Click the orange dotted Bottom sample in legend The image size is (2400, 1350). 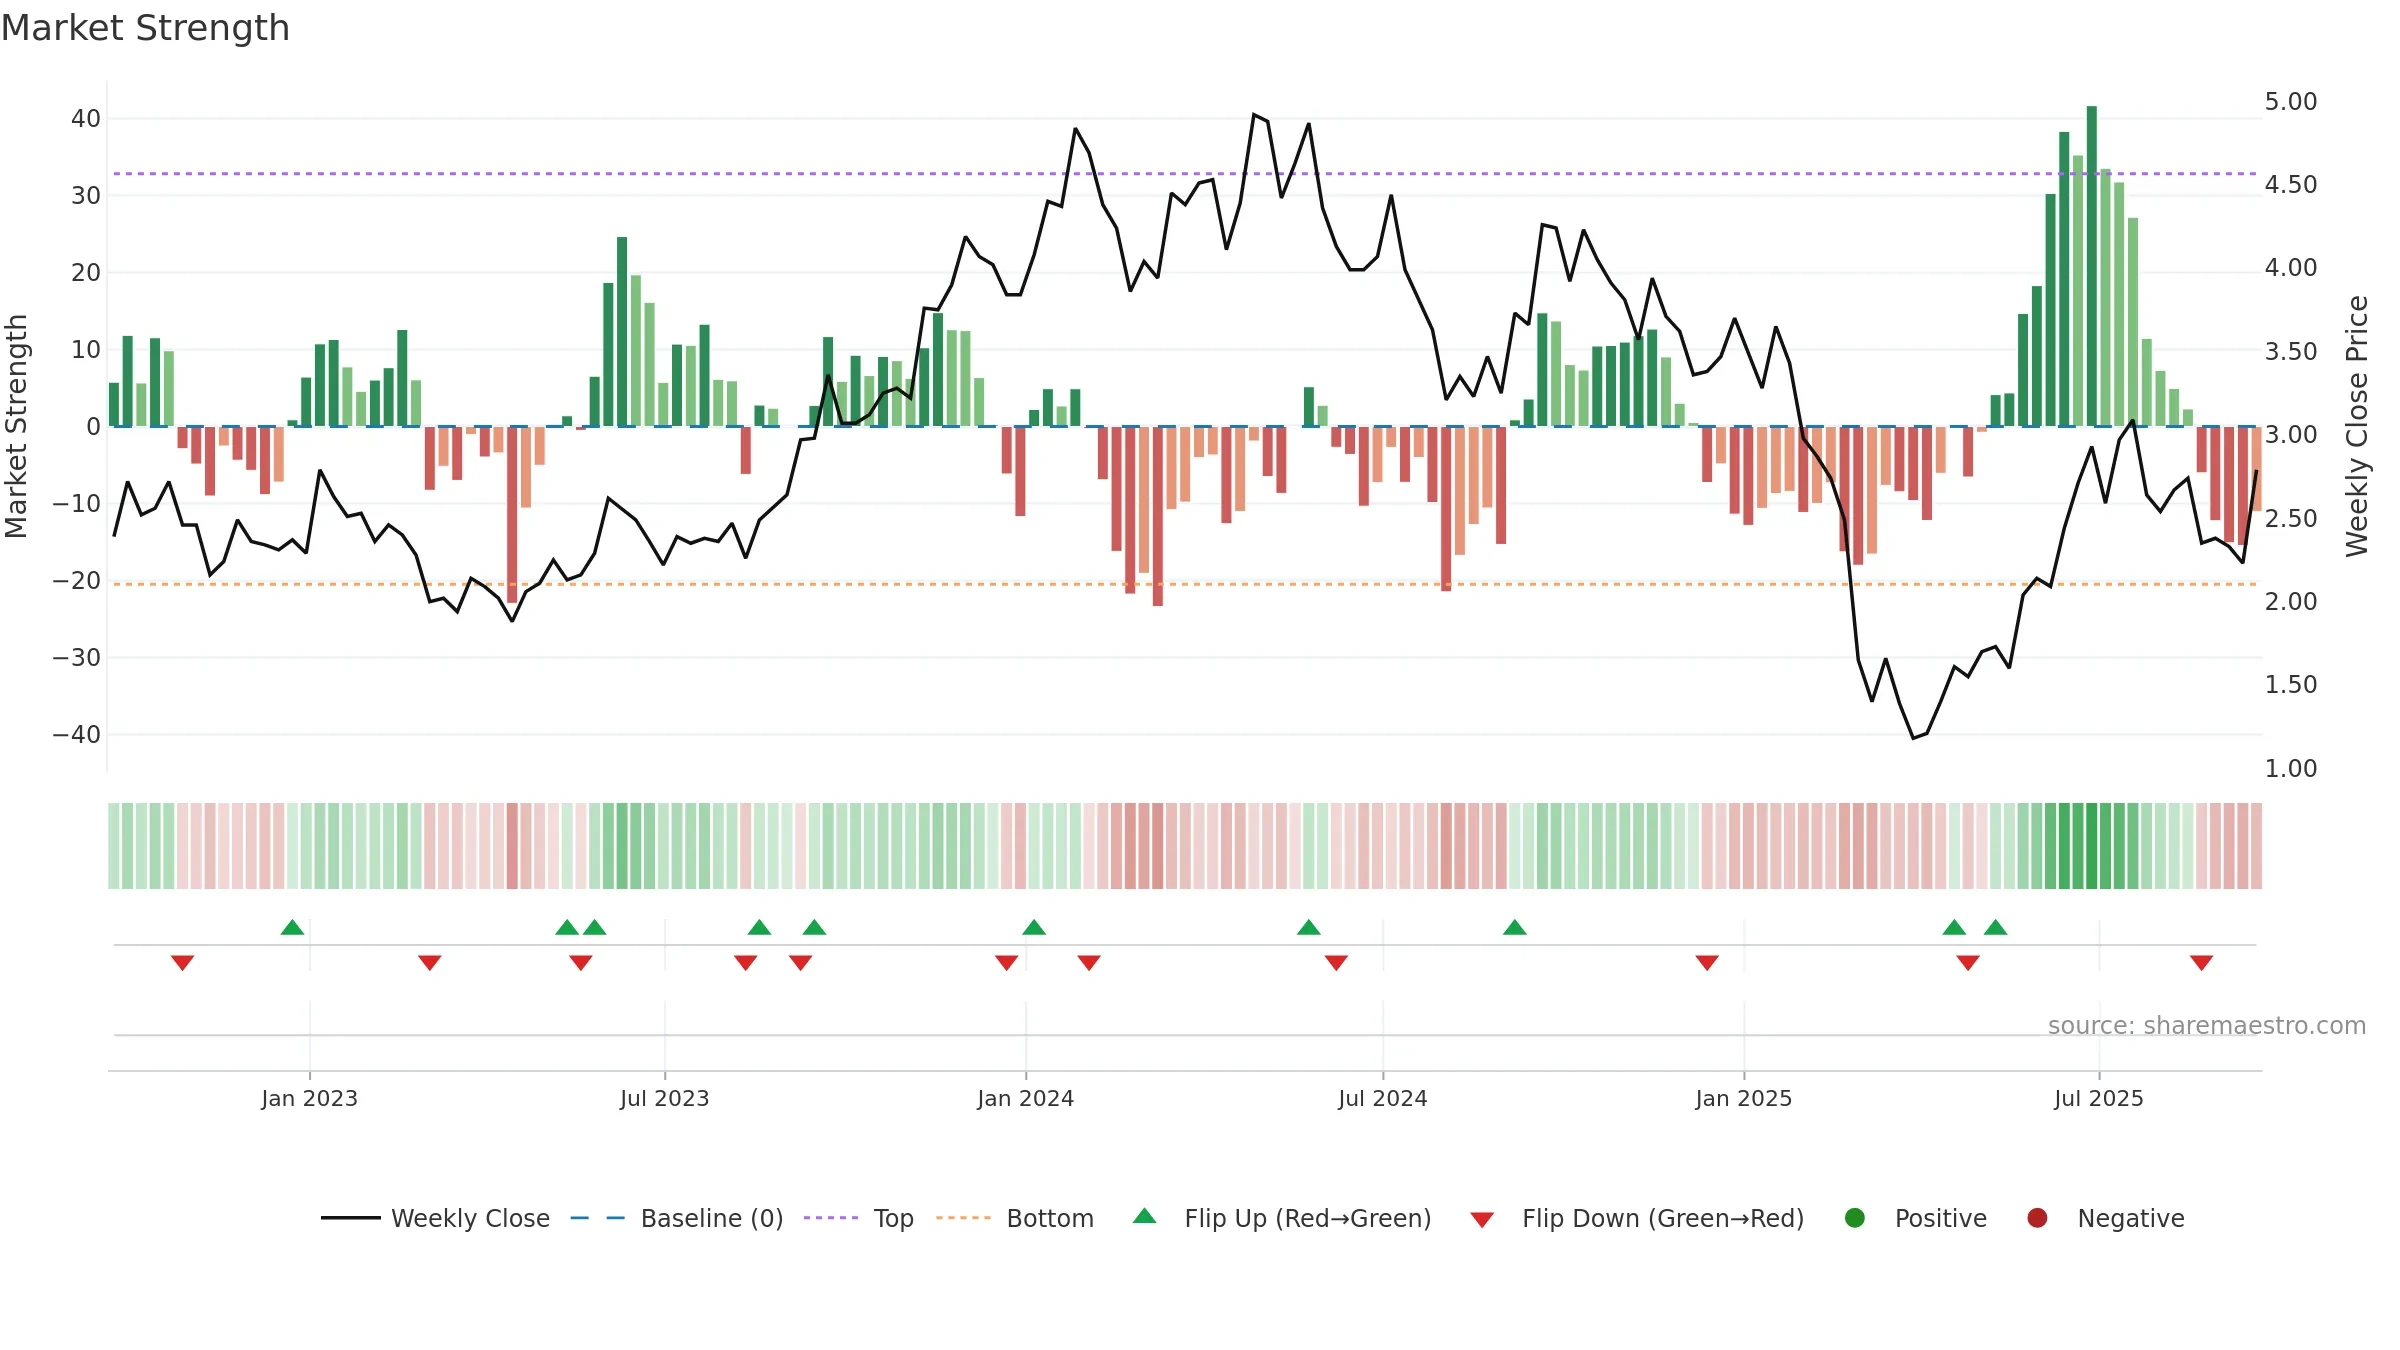(963, 1218)
